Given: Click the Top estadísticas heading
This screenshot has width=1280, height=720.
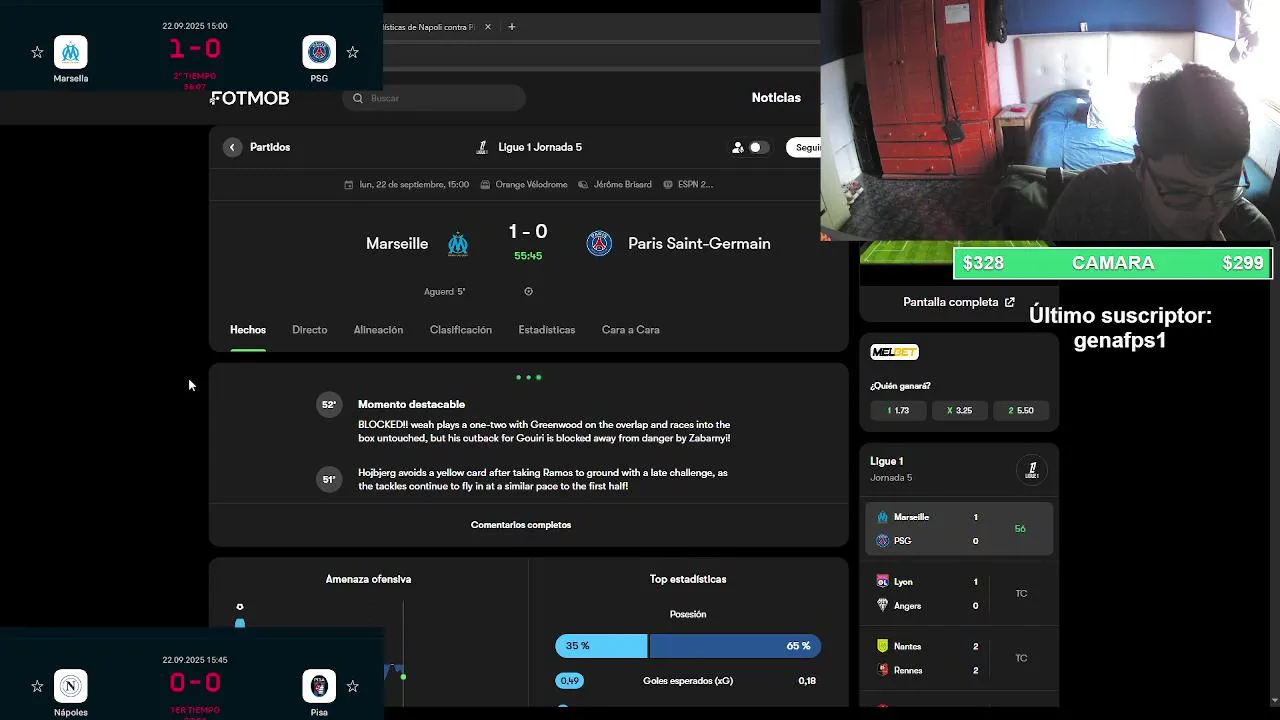Looking at the screenshot, I should pos(688,579).
